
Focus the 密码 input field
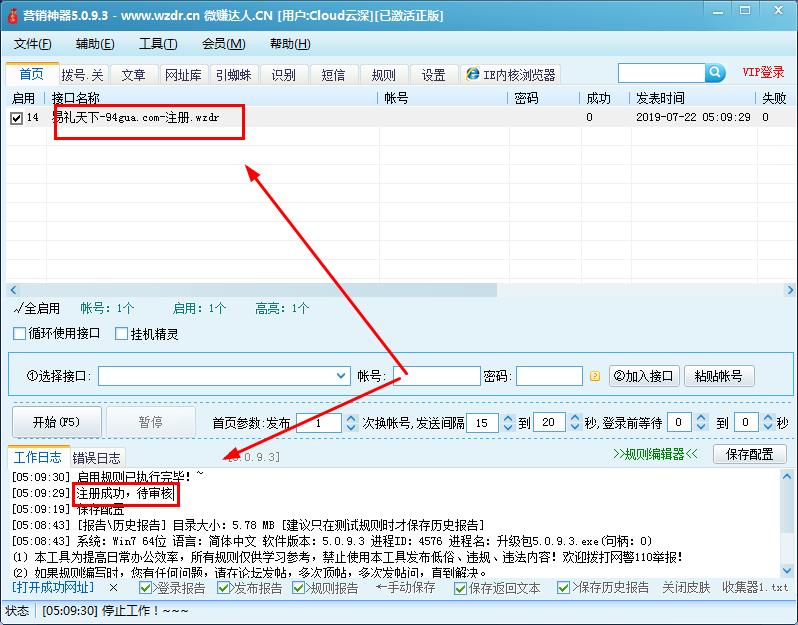click(549, 376)
